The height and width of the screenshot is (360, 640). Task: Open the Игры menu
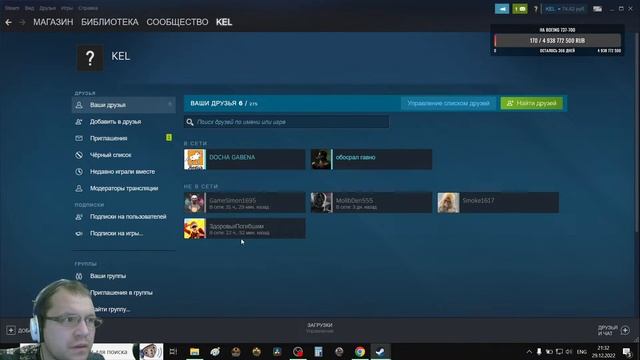tap(67, 8)
